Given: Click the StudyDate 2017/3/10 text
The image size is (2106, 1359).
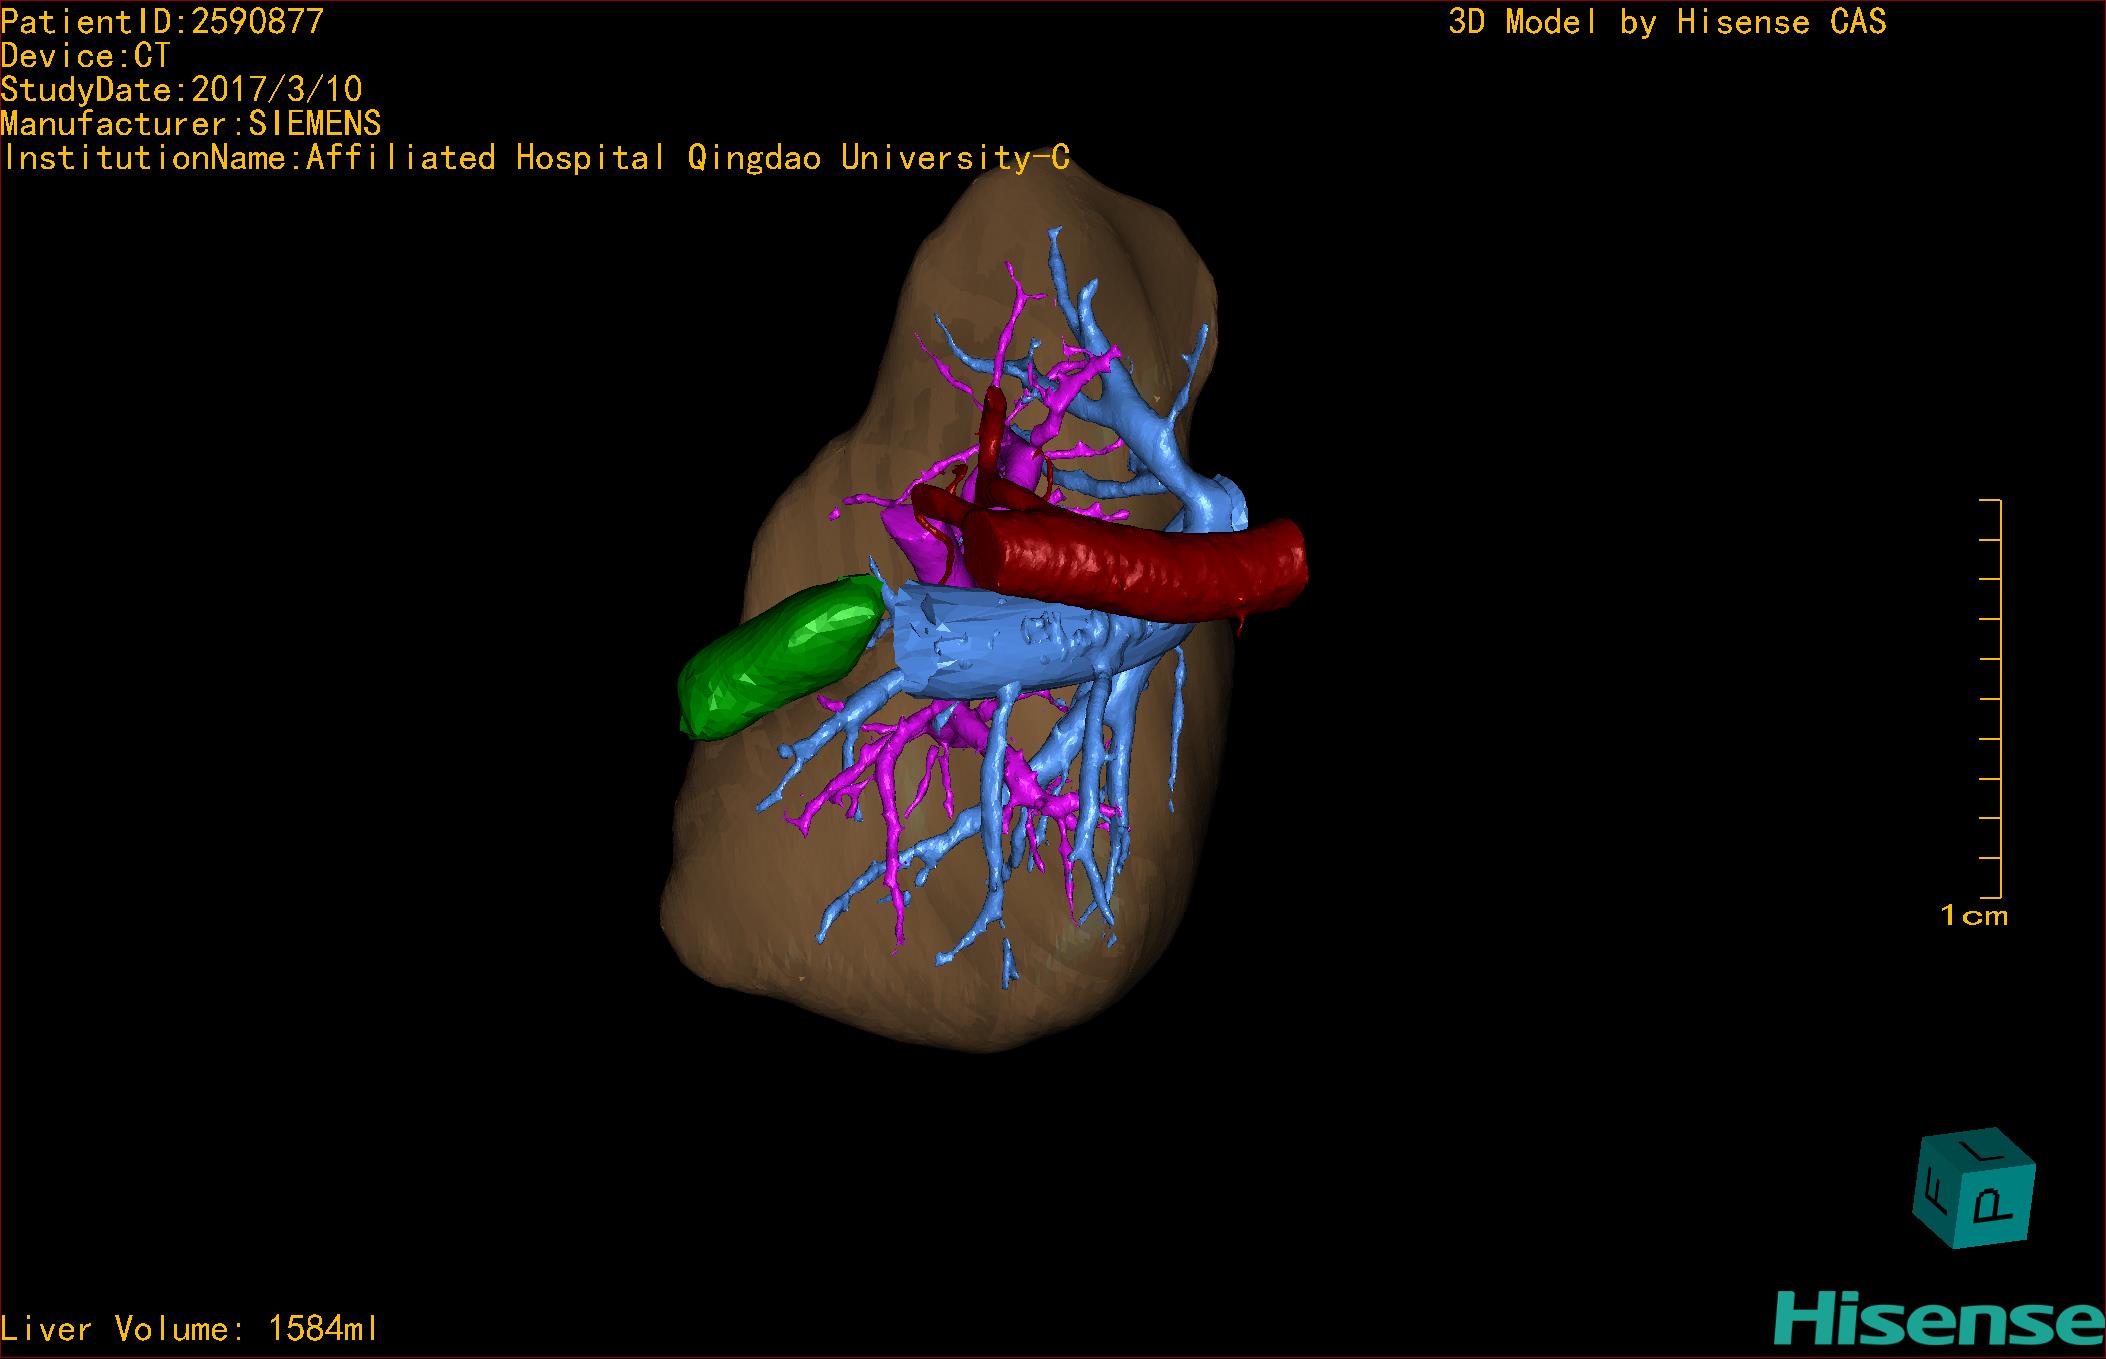Looking at the screenshot, I should [181, 90].
